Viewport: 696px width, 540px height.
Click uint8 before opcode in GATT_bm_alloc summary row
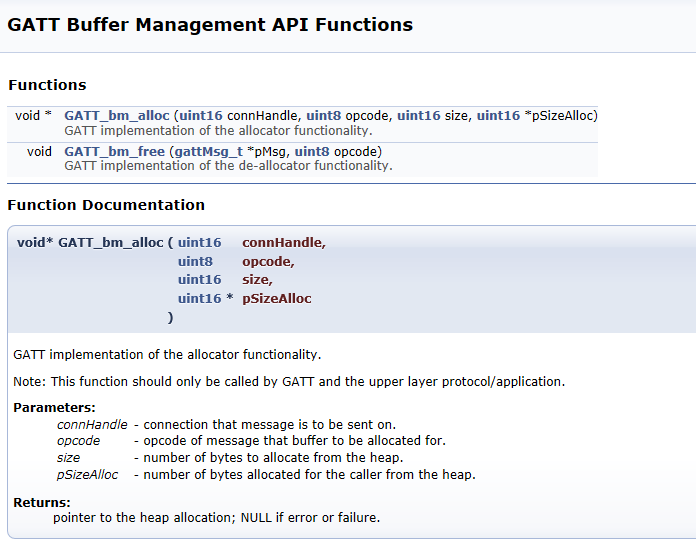click(324, 116)
